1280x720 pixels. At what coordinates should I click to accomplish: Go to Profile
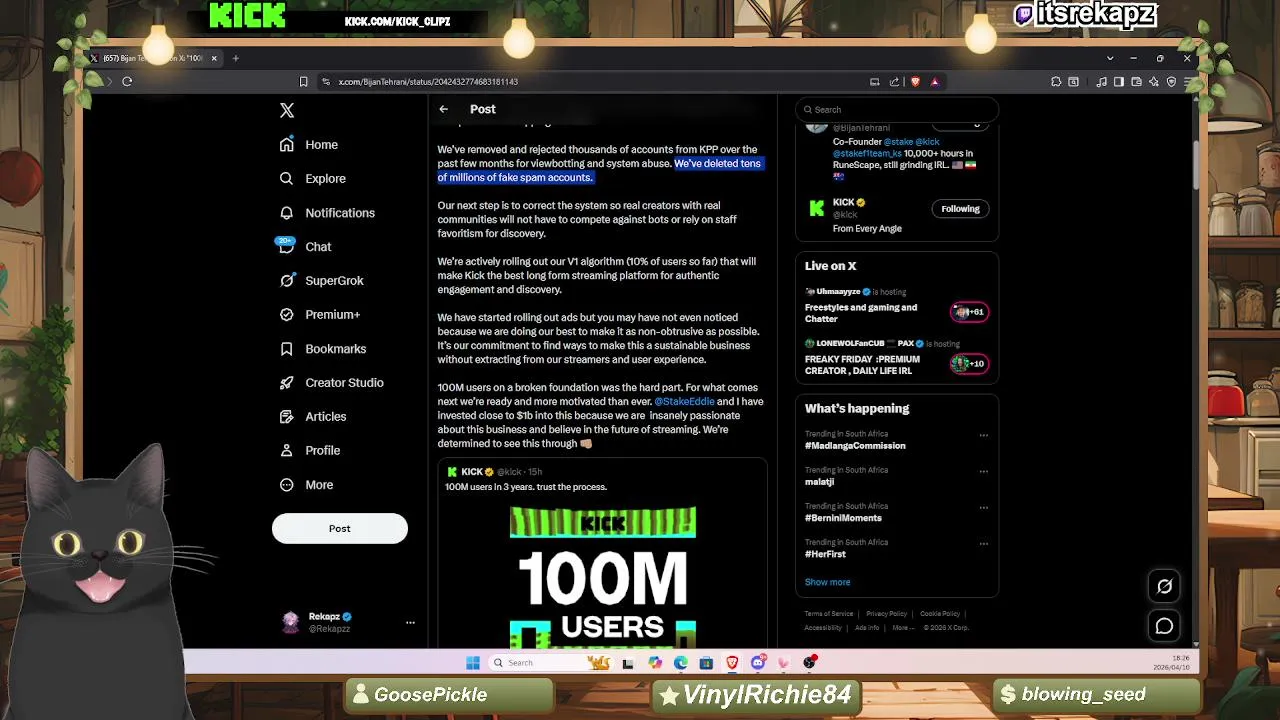(322, 451)
